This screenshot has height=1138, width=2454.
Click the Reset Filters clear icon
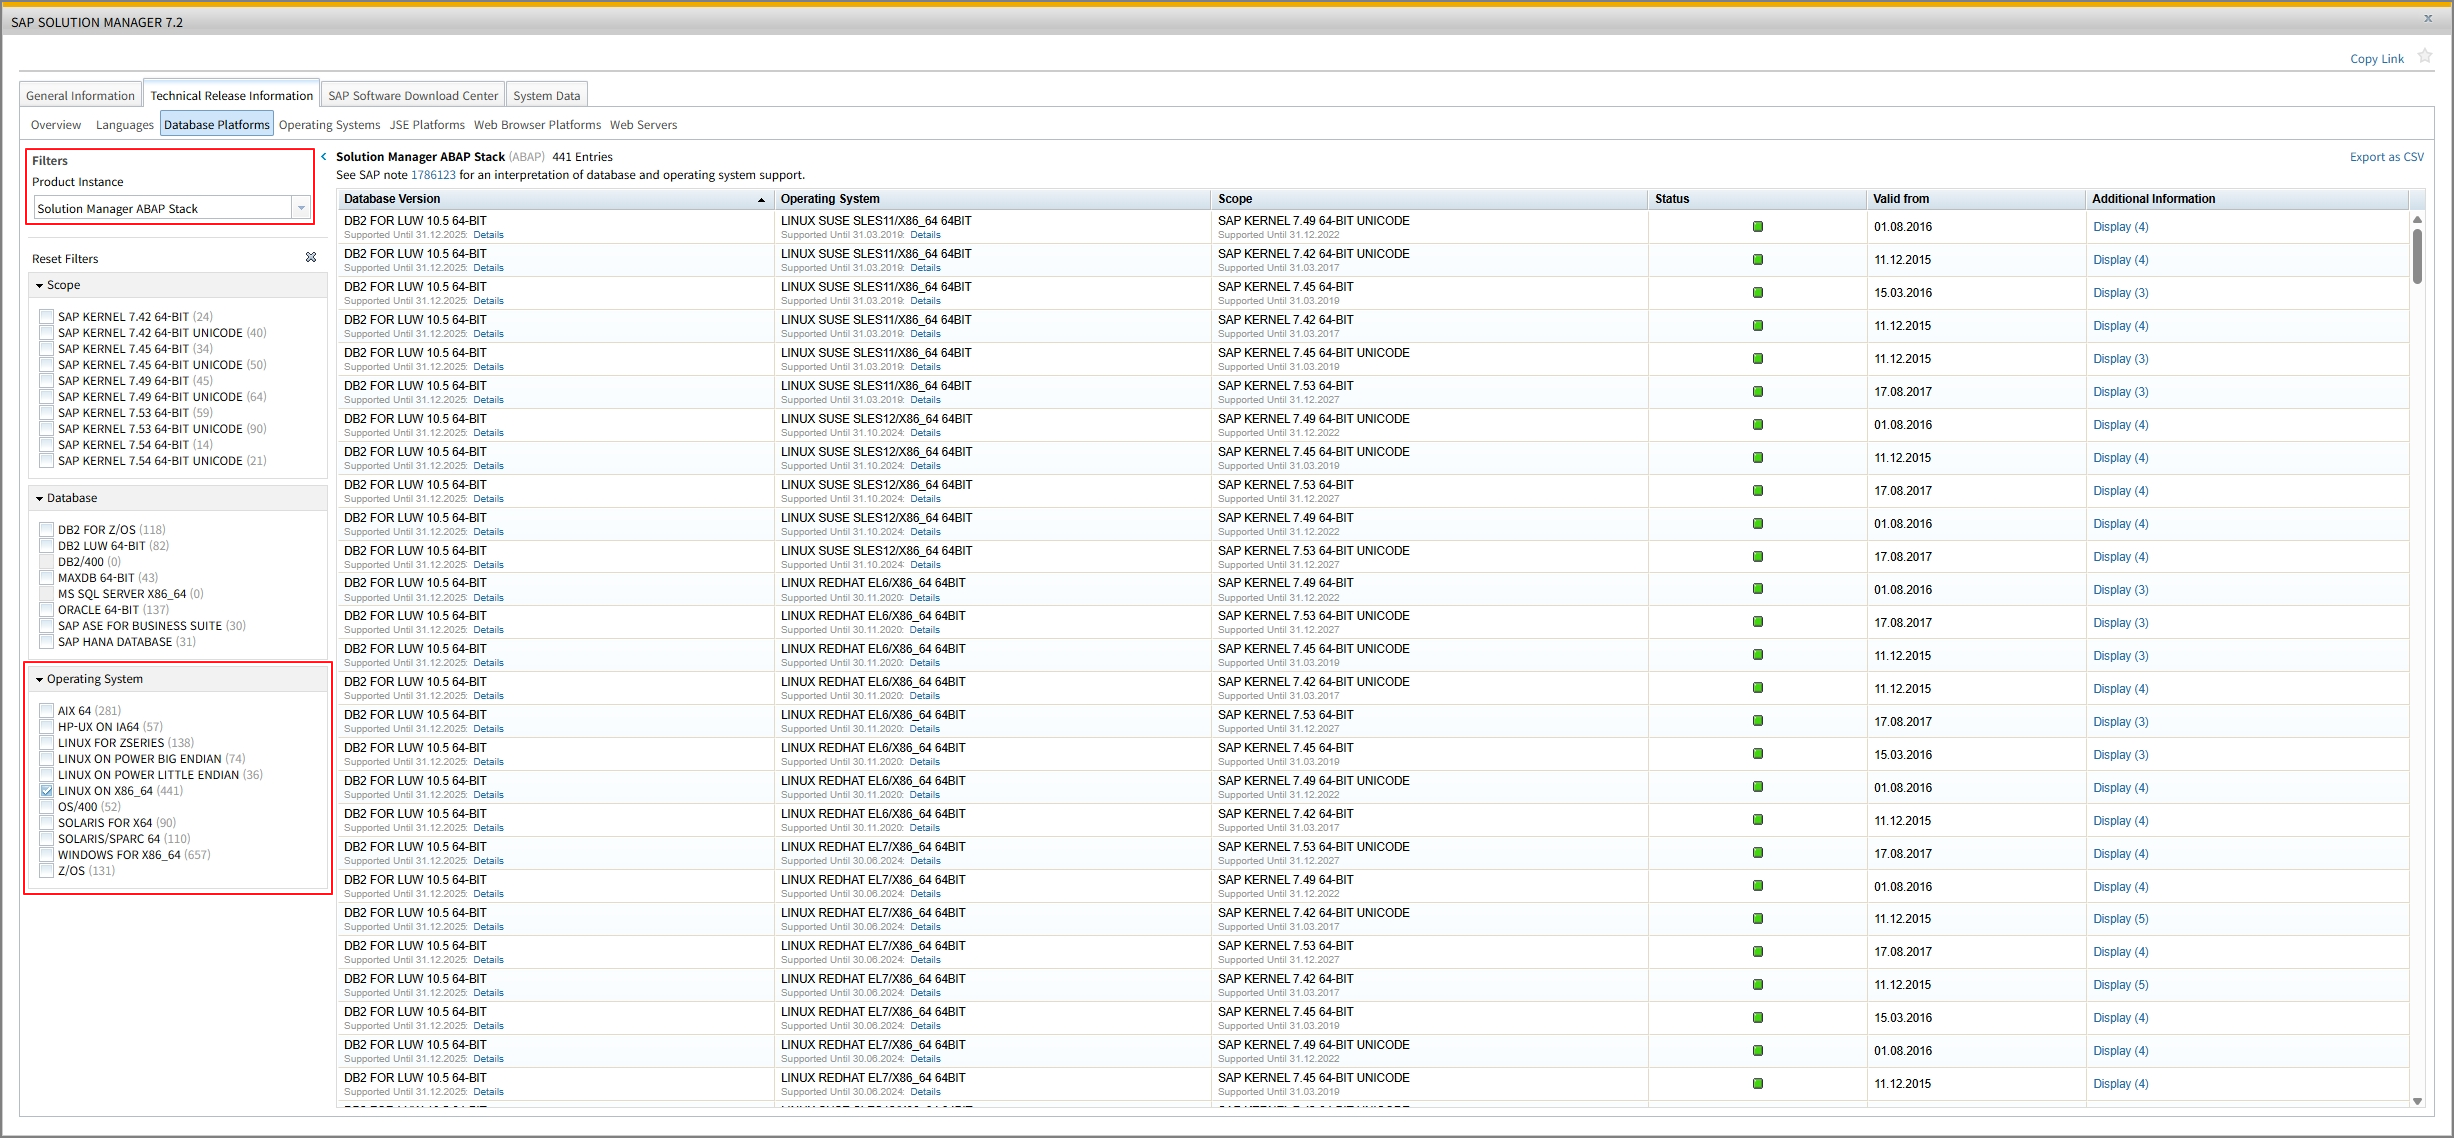click(x=311, y=258)
